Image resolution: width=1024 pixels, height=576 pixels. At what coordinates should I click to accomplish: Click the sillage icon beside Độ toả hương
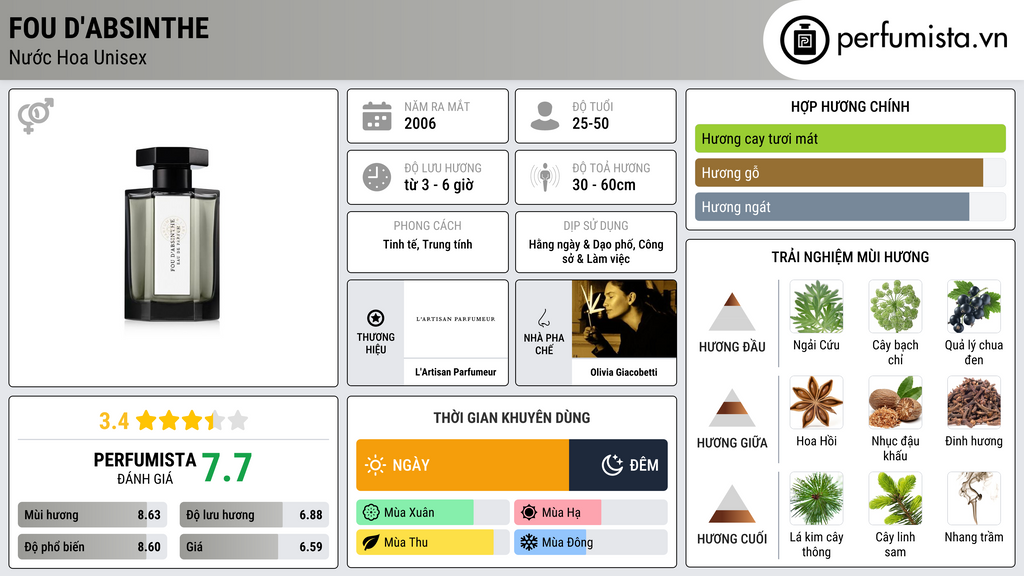pyautogui.click(x=545, y=177)
